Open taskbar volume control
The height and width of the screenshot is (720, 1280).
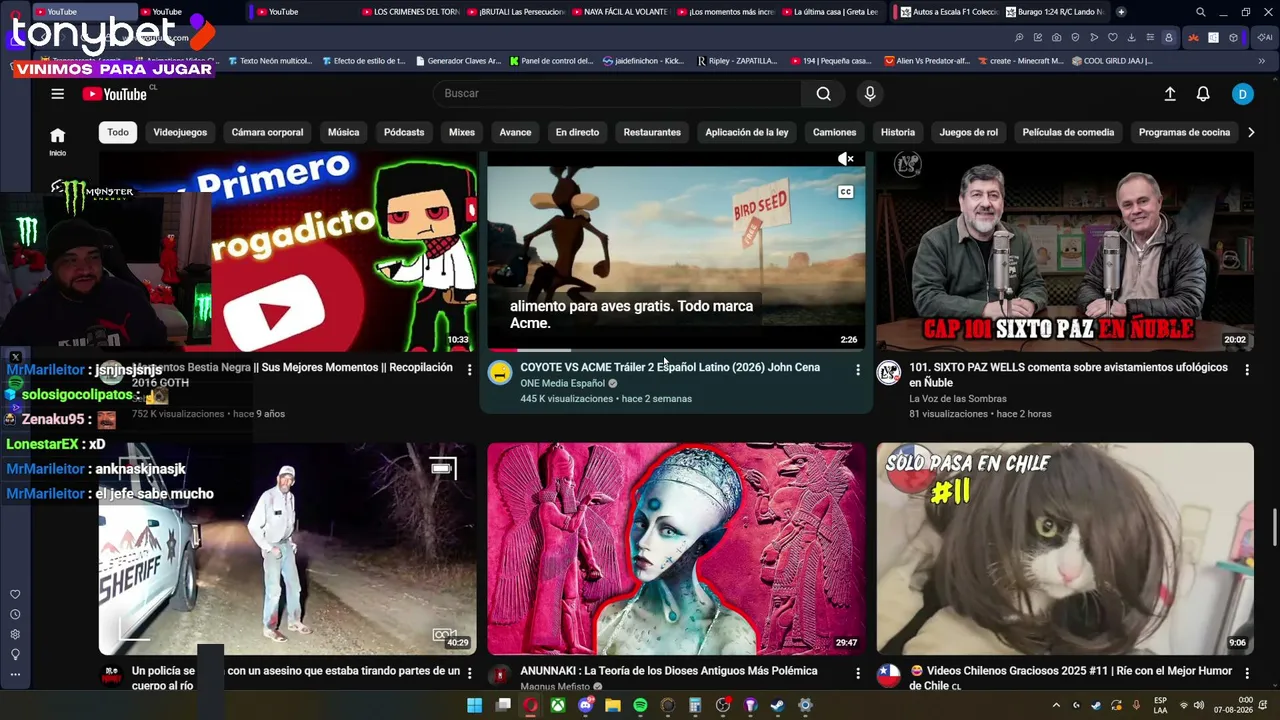pyautogui.click(x=1199, y=705)
